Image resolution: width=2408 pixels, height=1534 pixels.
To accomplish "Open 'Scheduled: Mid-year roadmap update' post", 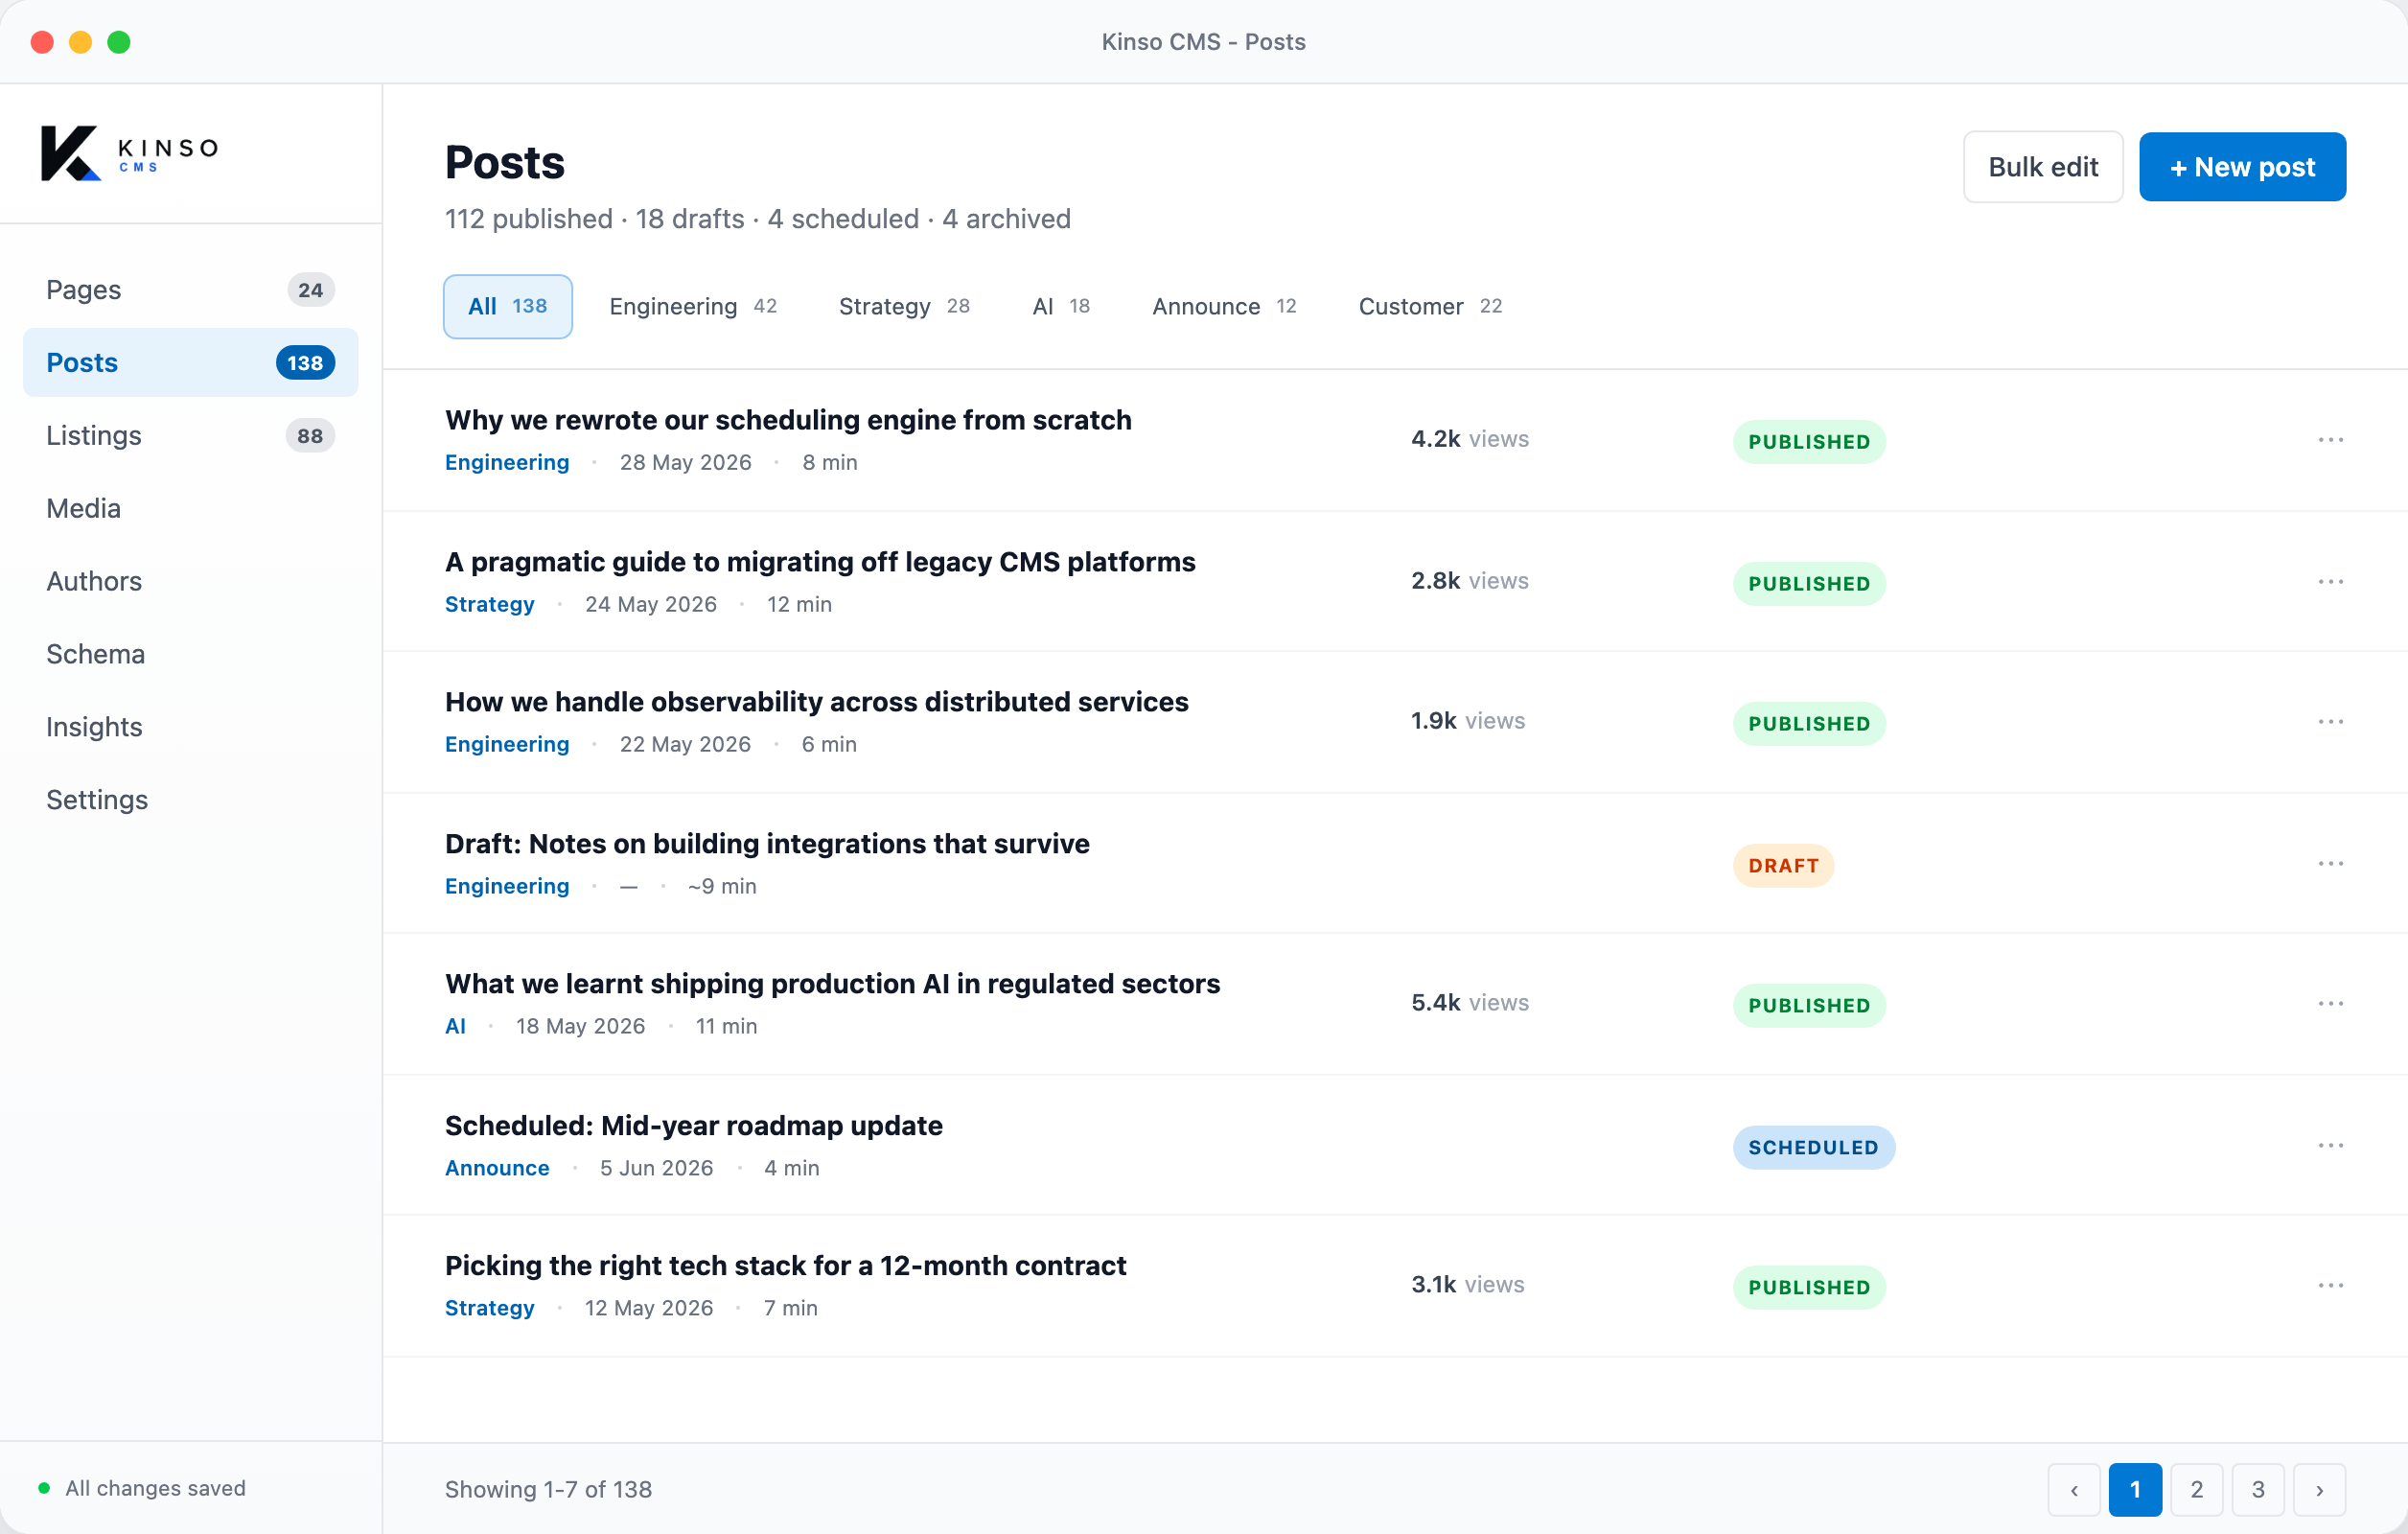I will click(x=693, y=1126).
